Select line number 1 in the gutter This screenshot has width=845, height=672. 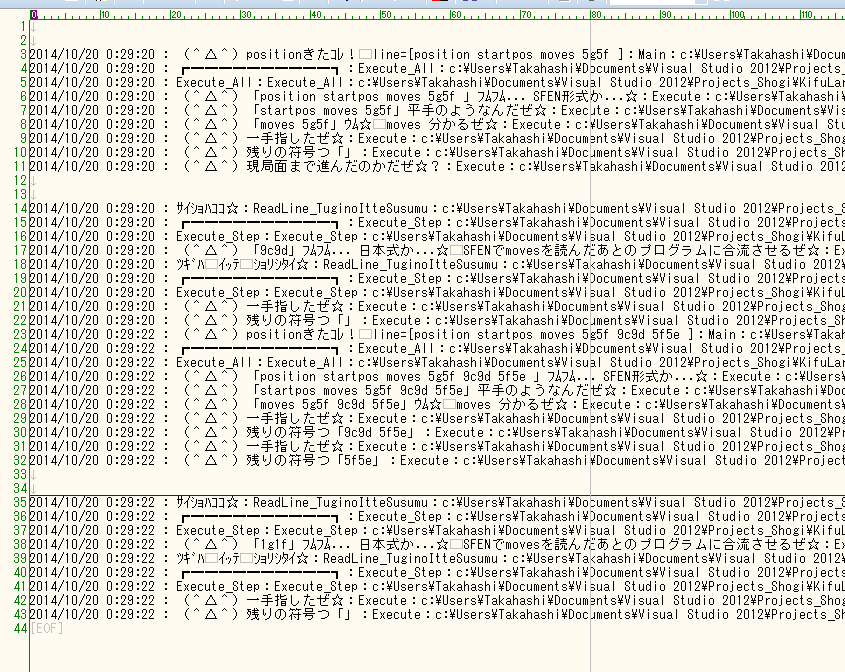point(23,26)
